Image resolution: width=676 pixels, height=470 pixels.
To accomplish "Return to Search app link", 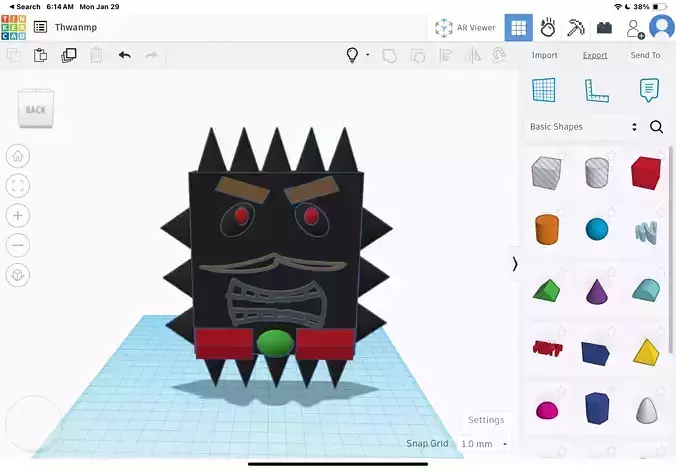I will tap(25, 6).
